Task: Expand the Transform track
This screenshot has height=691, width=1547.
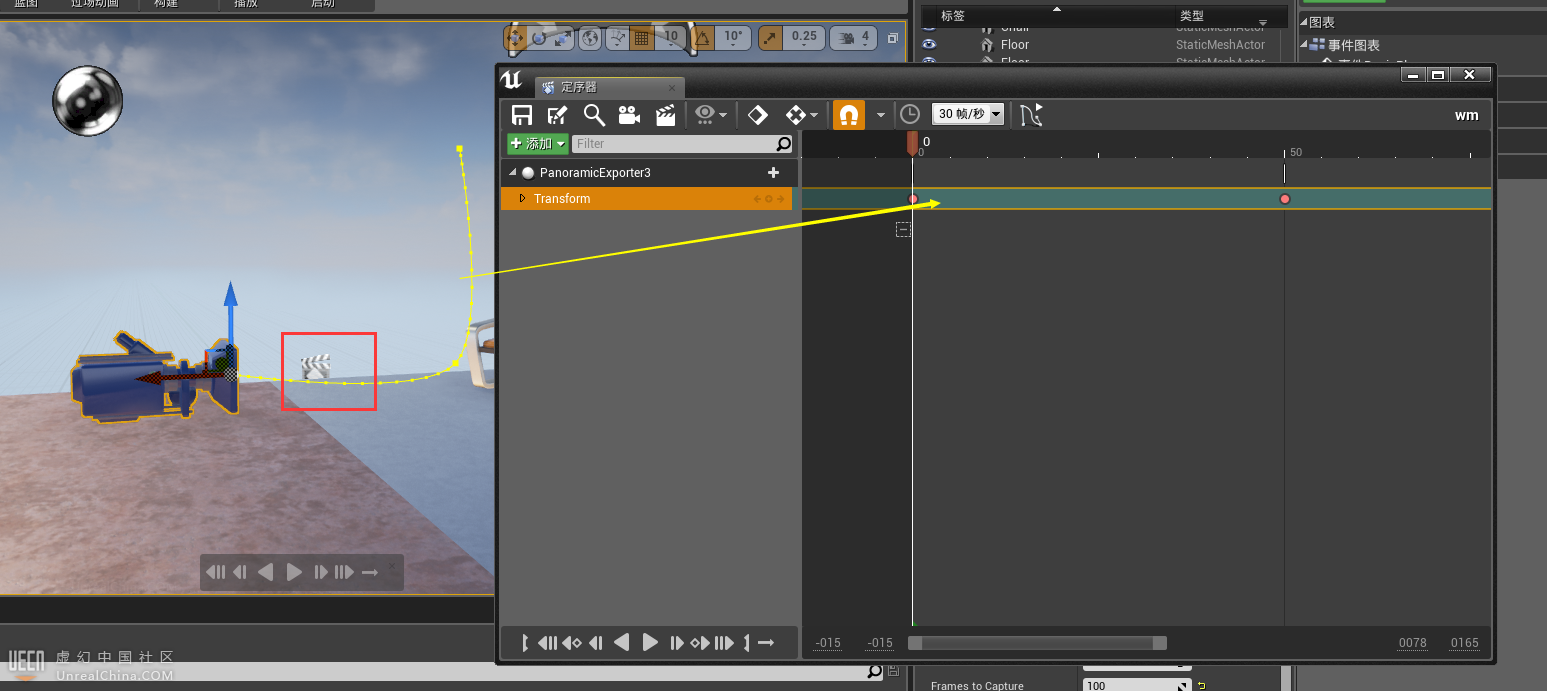Action: 522,199
